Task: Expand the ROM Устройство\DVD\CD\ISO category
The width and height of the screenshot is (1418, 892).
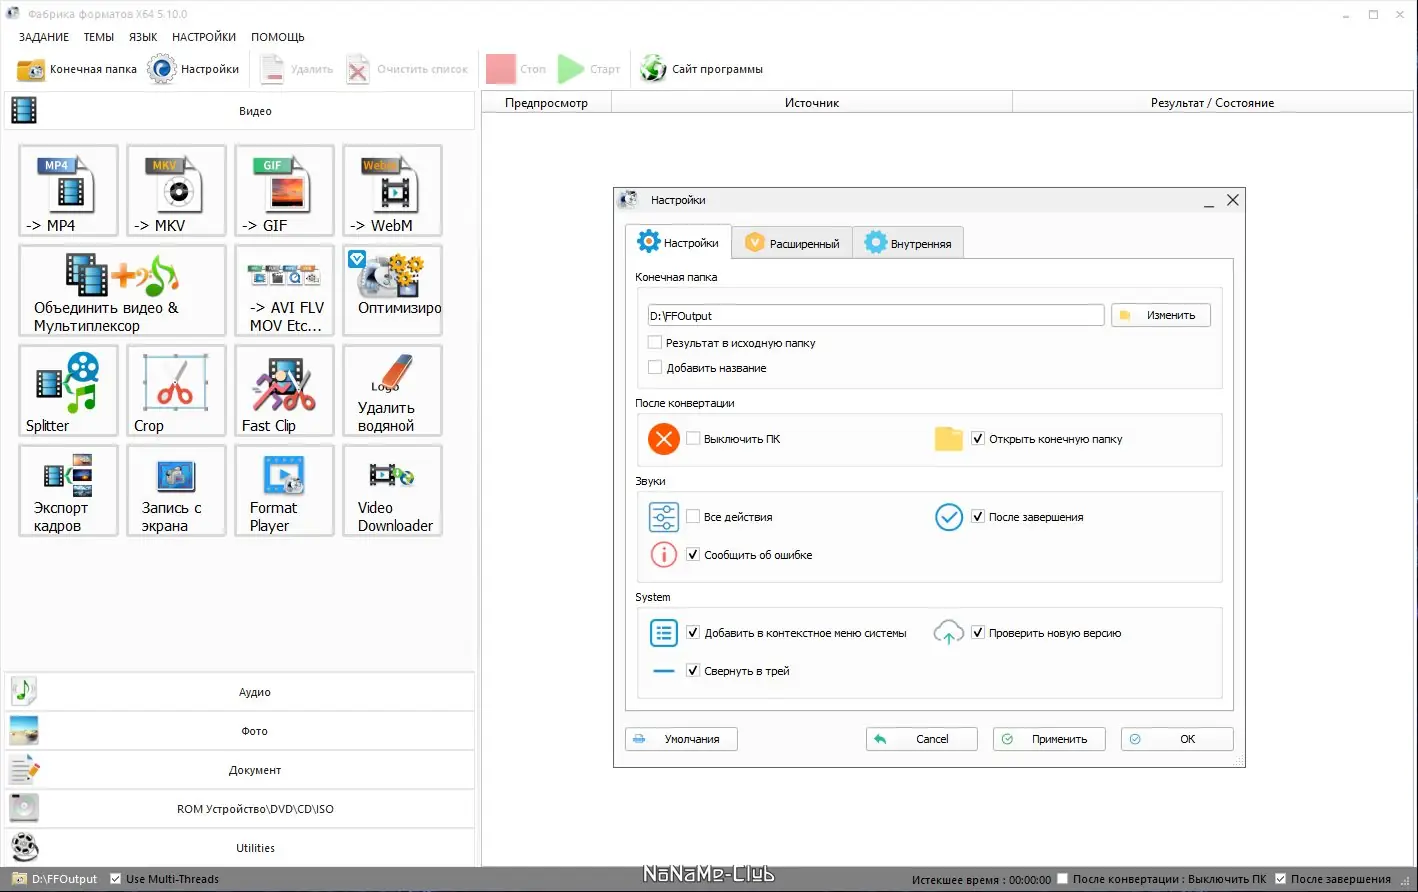Action: coord(240,809)
